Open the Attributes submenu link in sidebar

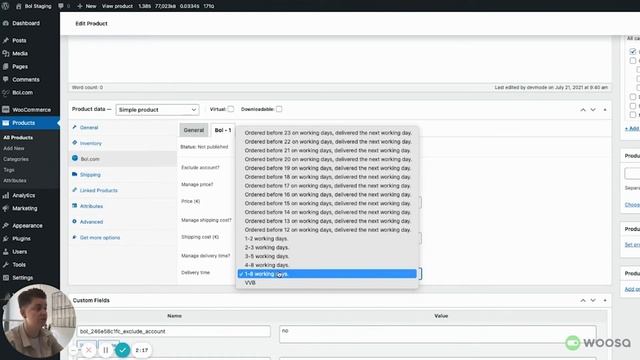[x=15, y=180]
